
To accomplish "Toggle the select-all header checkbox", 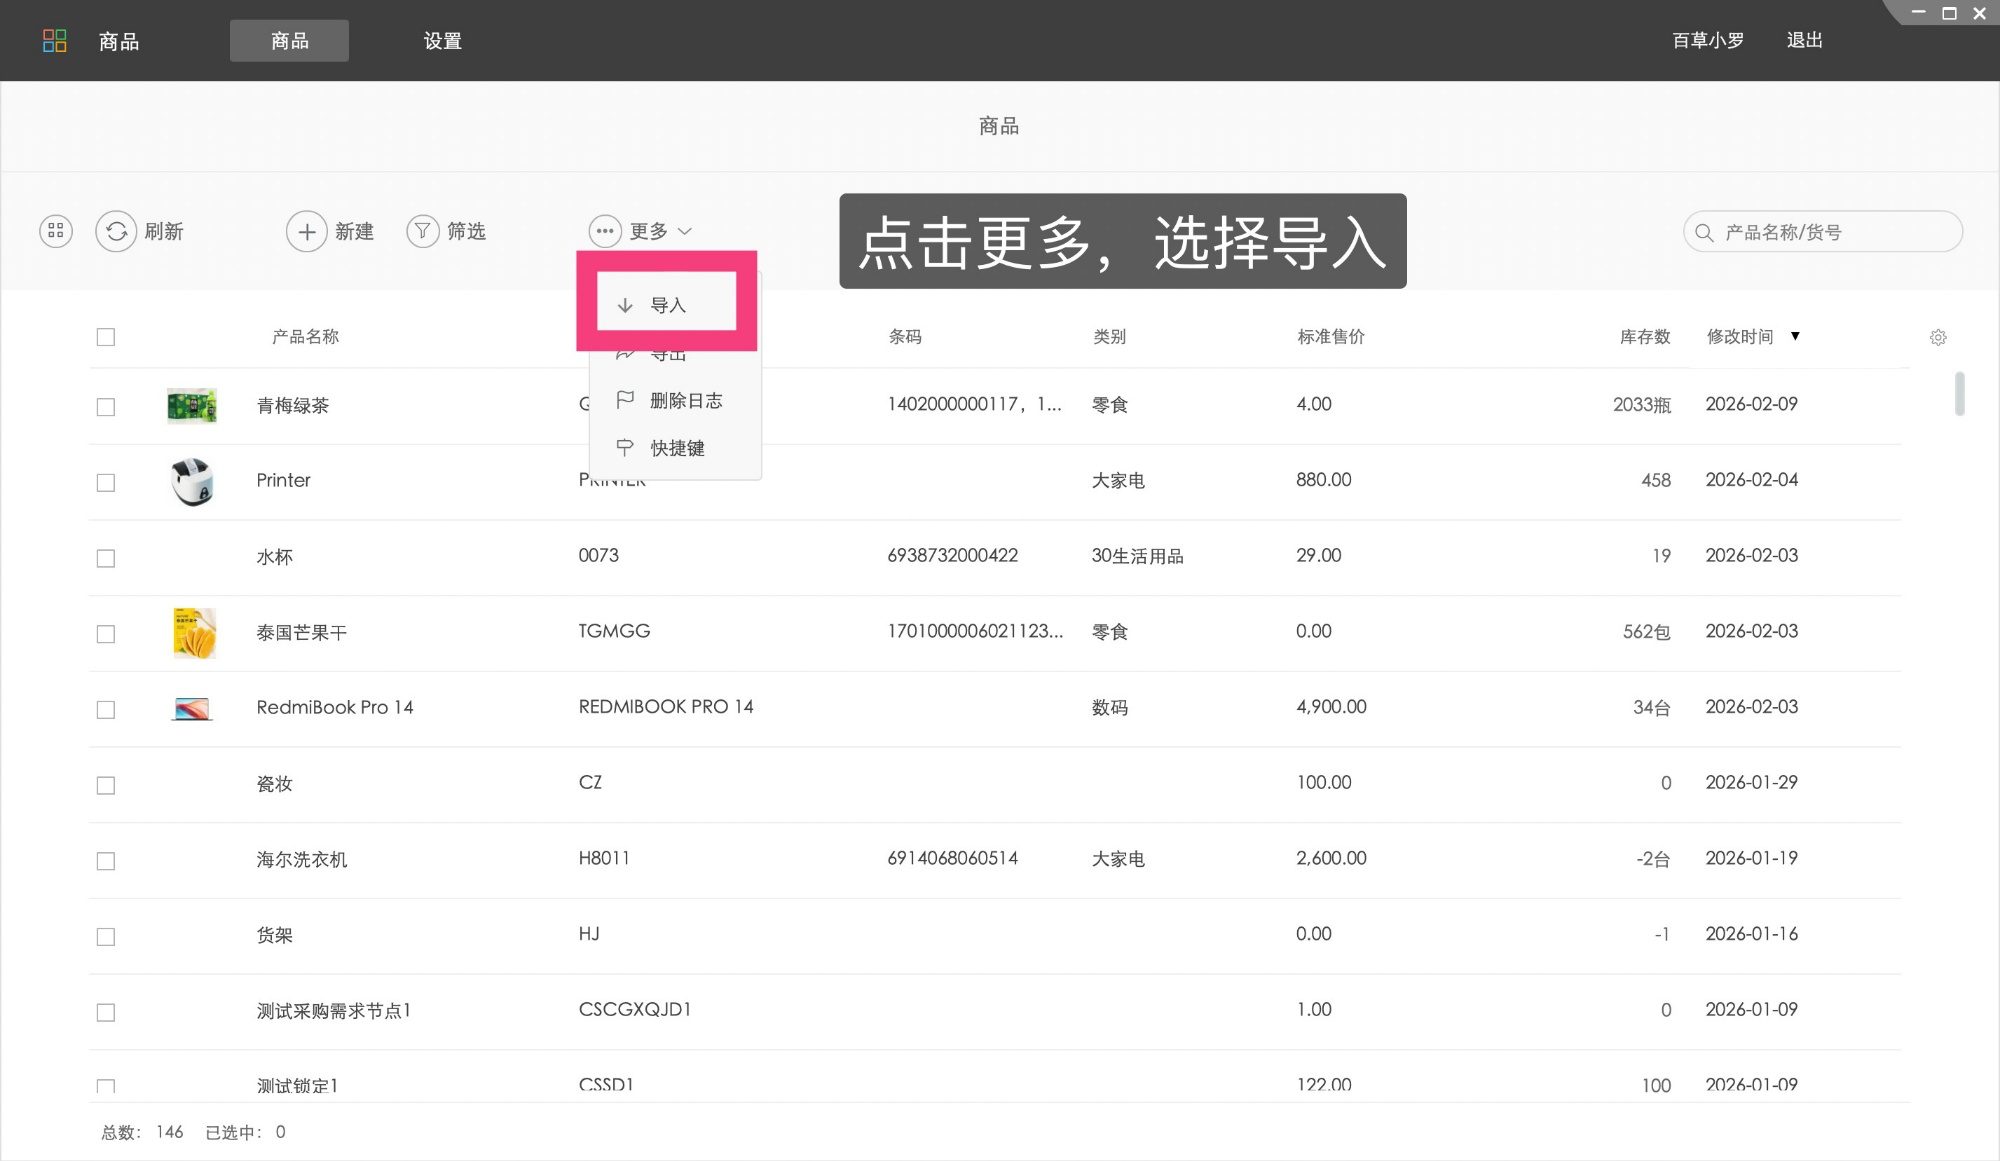I will point(106,337).
